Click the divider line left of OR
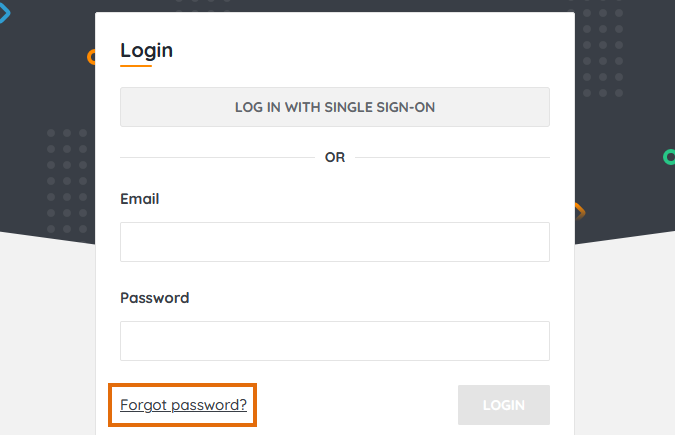 click(x=216, y=158)
